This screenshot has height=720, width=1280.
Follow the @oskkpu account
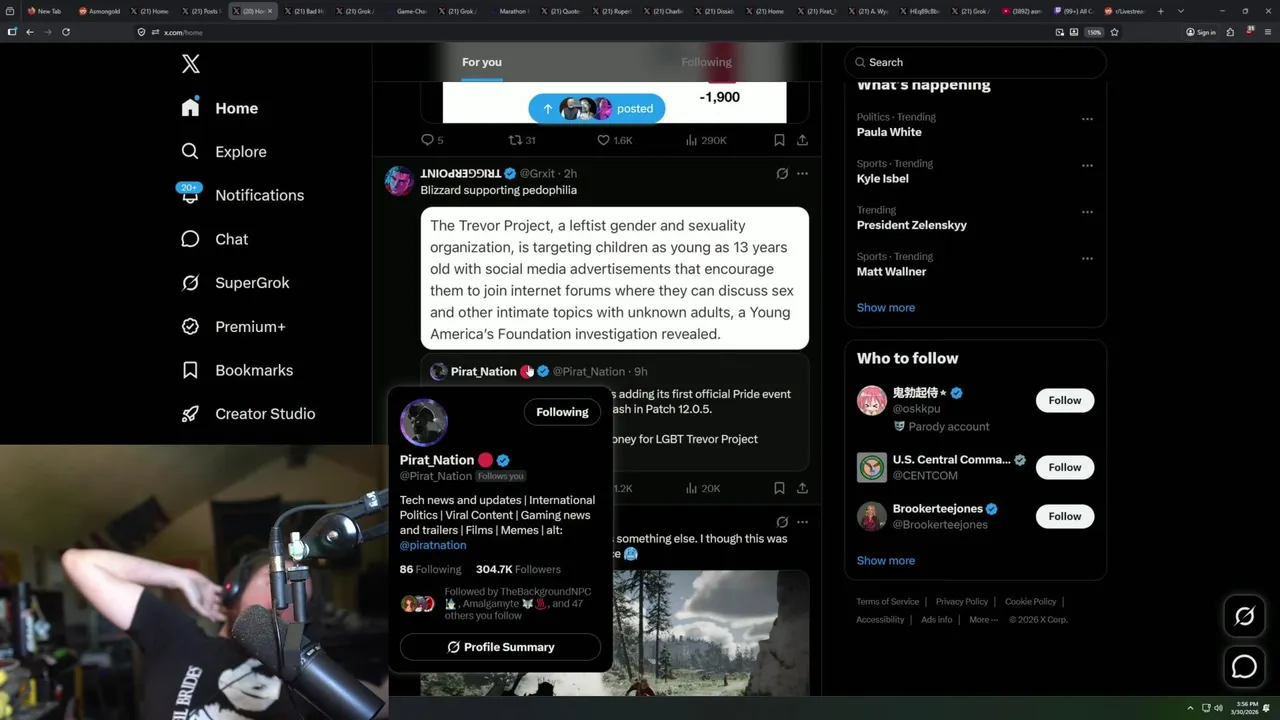pos(1065,400)
